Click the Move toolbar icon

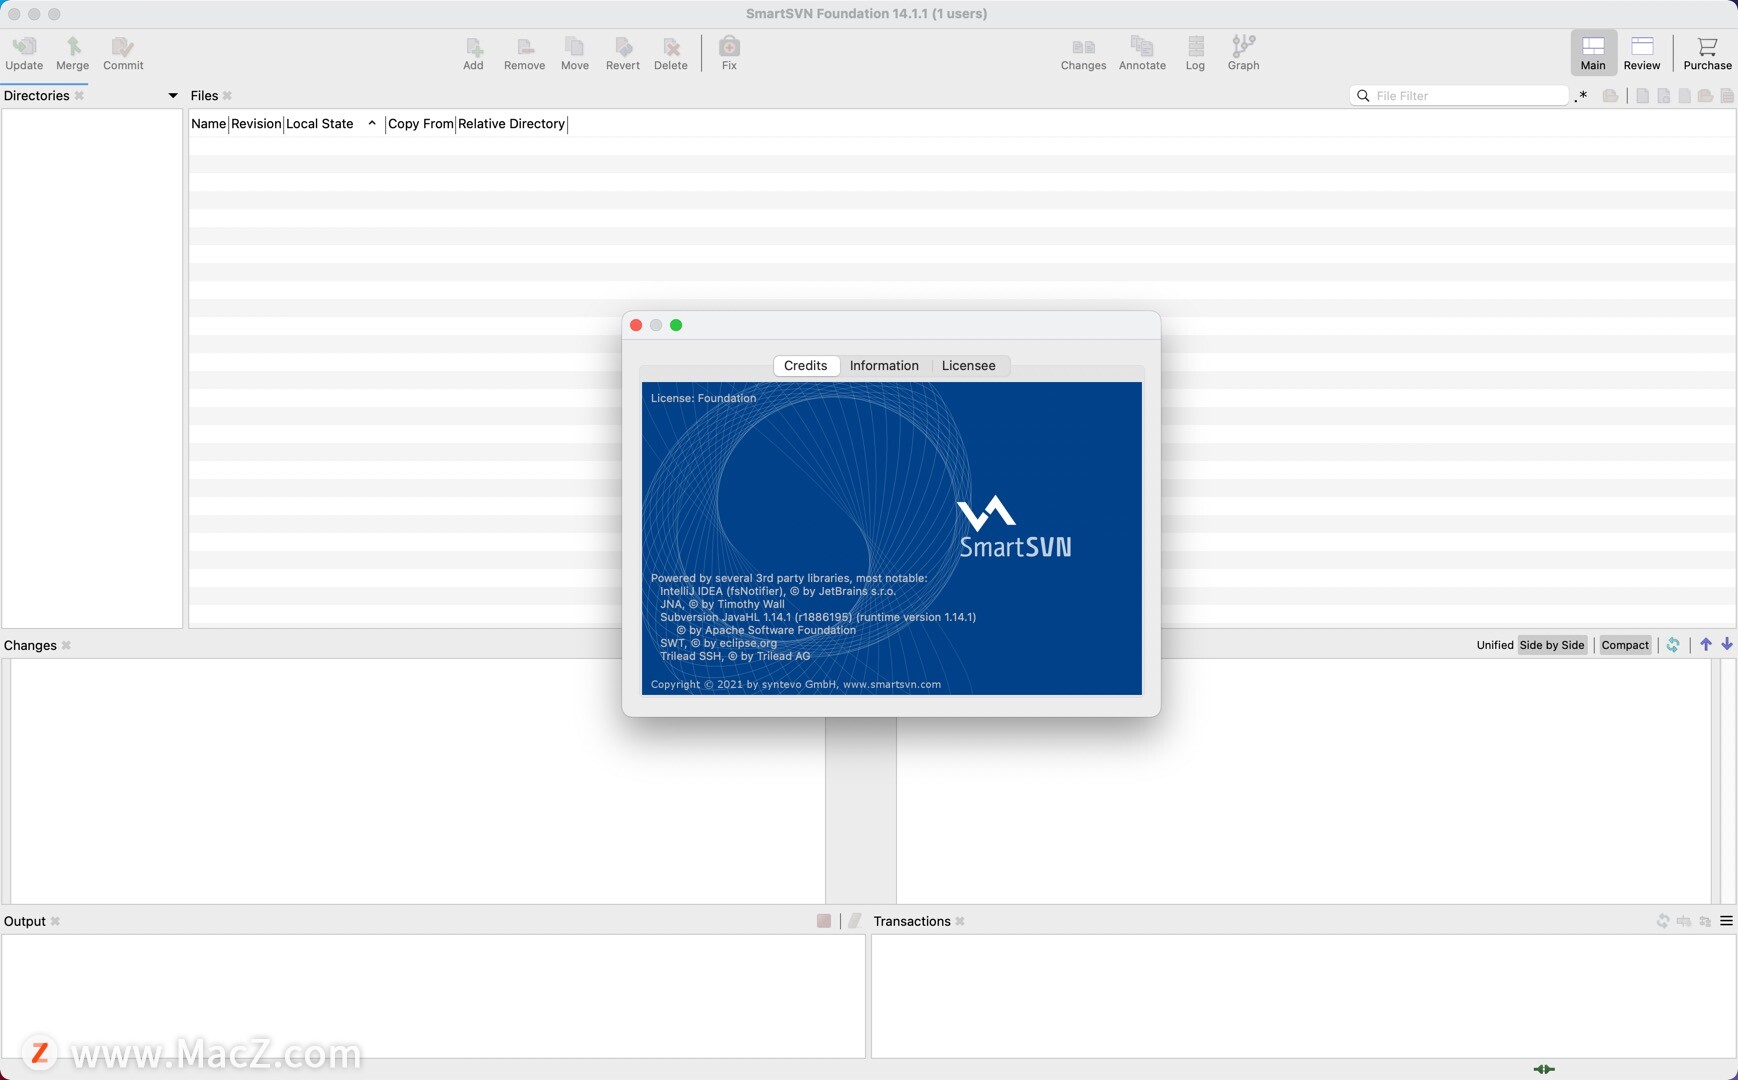coord(575,53)
